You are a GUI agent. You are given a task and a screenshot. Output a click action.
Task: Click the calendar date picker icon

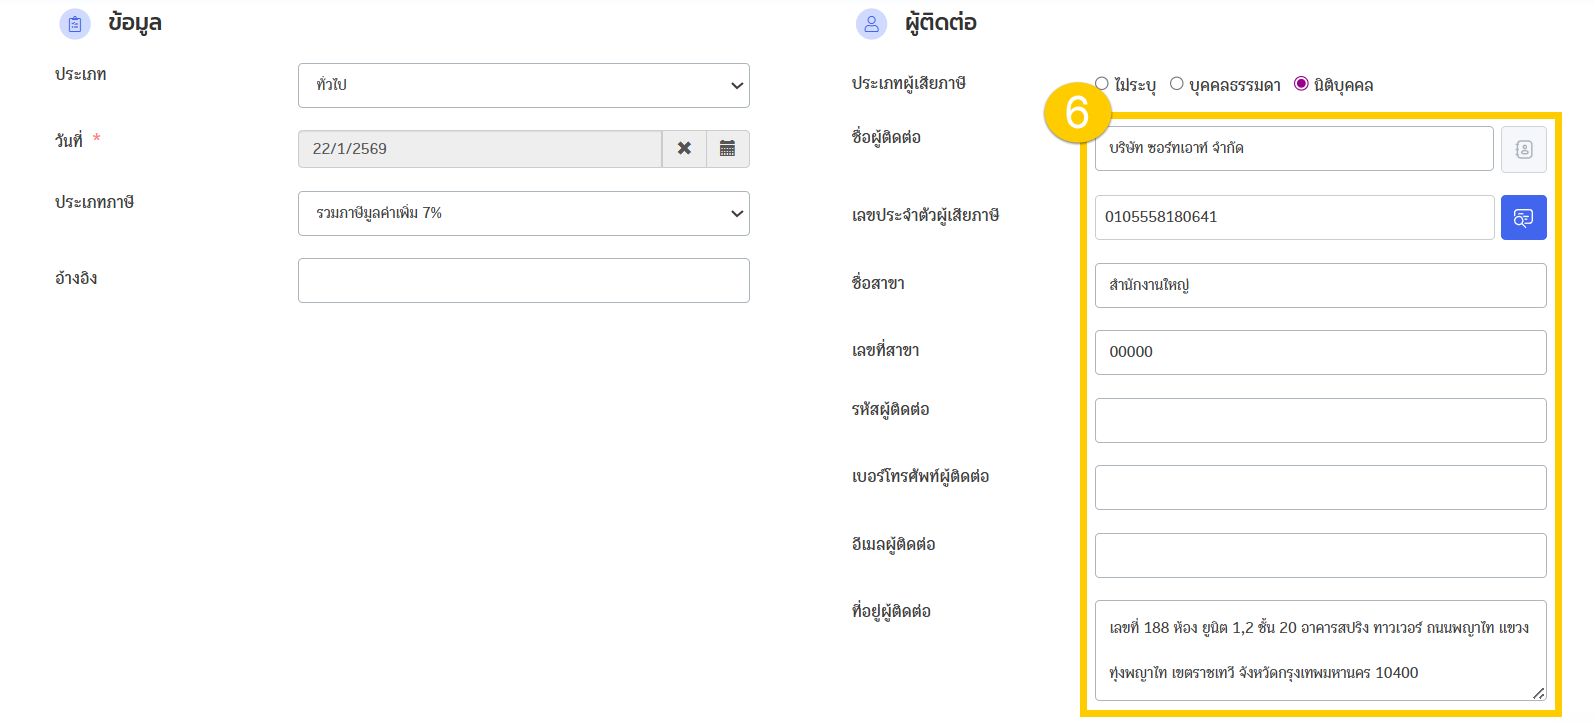pyautogui.click(x=727, y=149)
